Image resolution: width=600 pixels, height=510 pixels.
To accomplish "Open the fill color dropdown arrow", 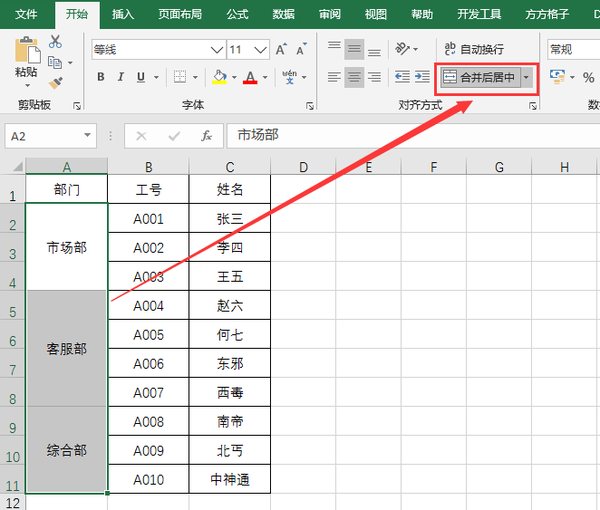I will 234,77.
